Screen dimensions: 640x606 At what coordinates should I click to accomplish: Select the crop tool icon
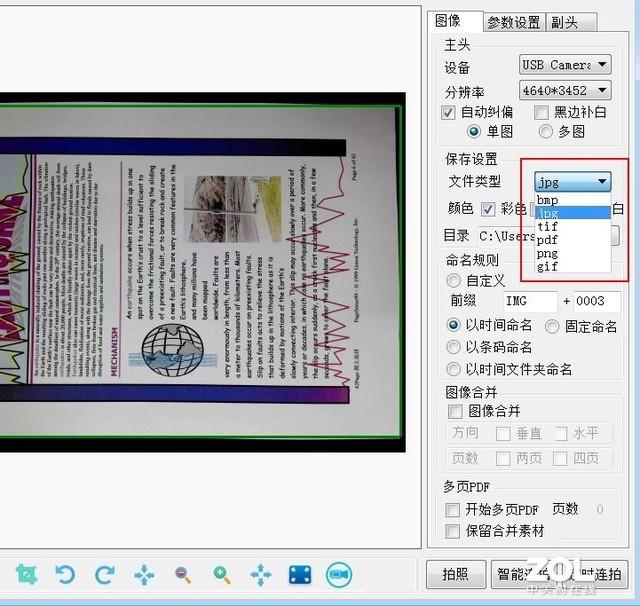pos(27,575)
